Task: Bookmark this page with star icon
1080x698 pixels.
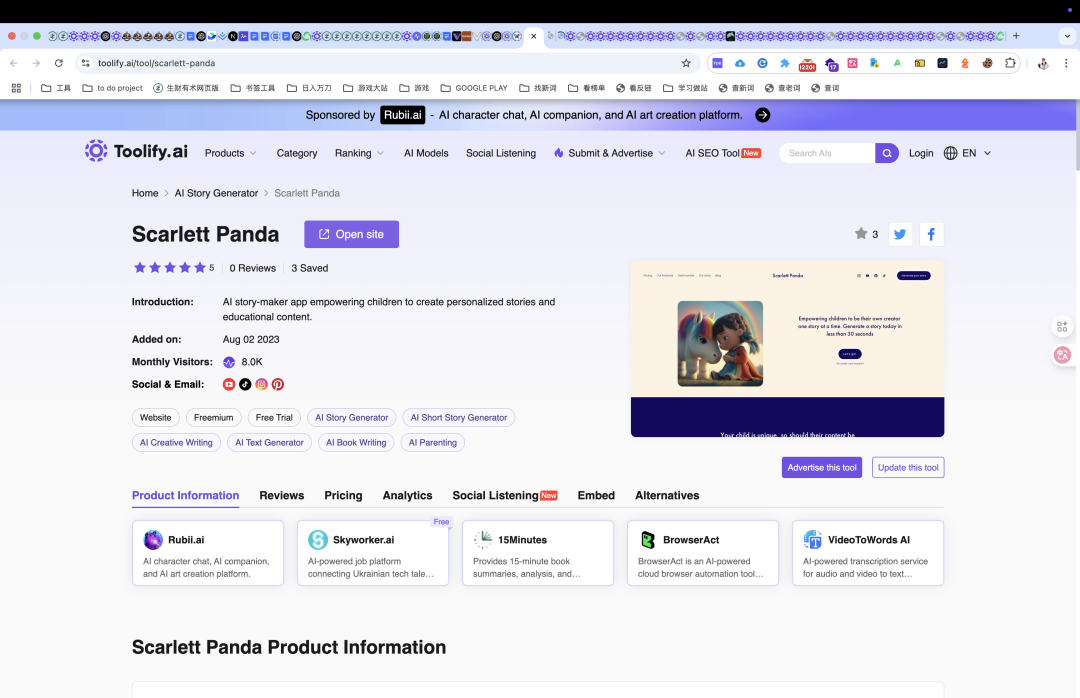Action: 686,63
